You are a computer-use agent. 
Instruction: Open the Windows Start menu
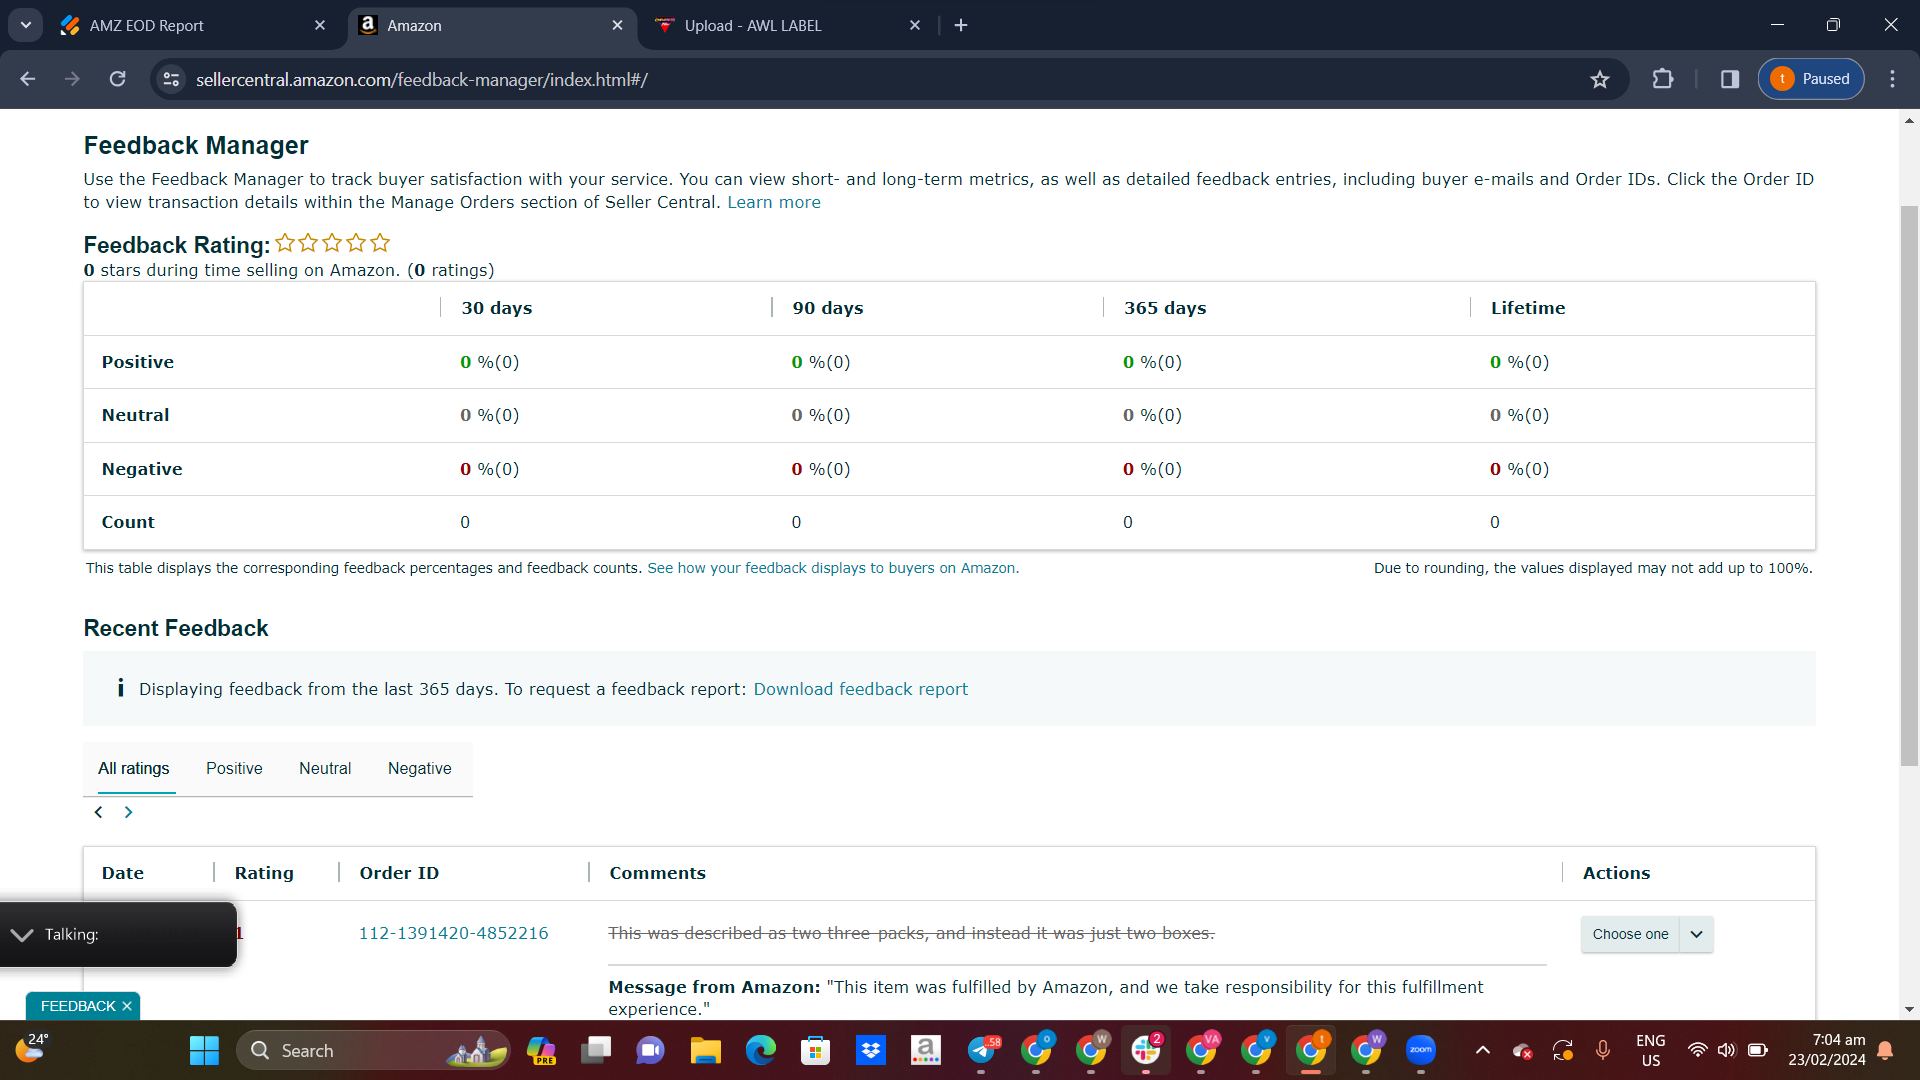point(204,1050)
